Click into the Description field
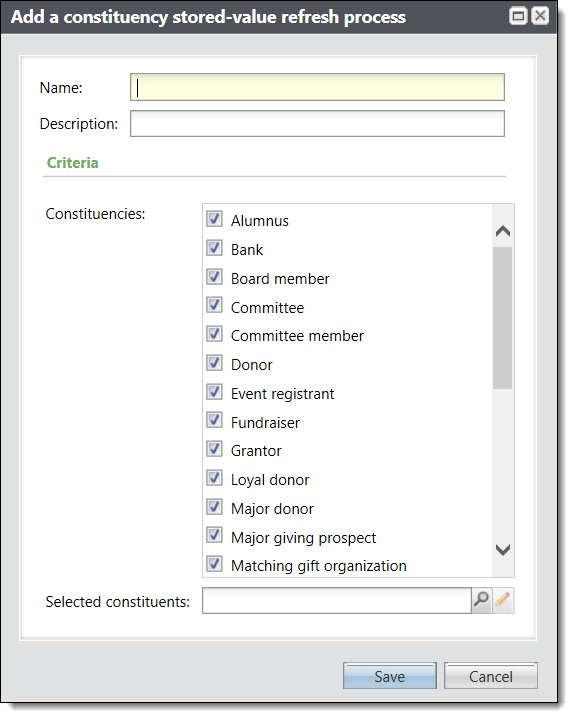The image size is (573, 718). [317, 124]
